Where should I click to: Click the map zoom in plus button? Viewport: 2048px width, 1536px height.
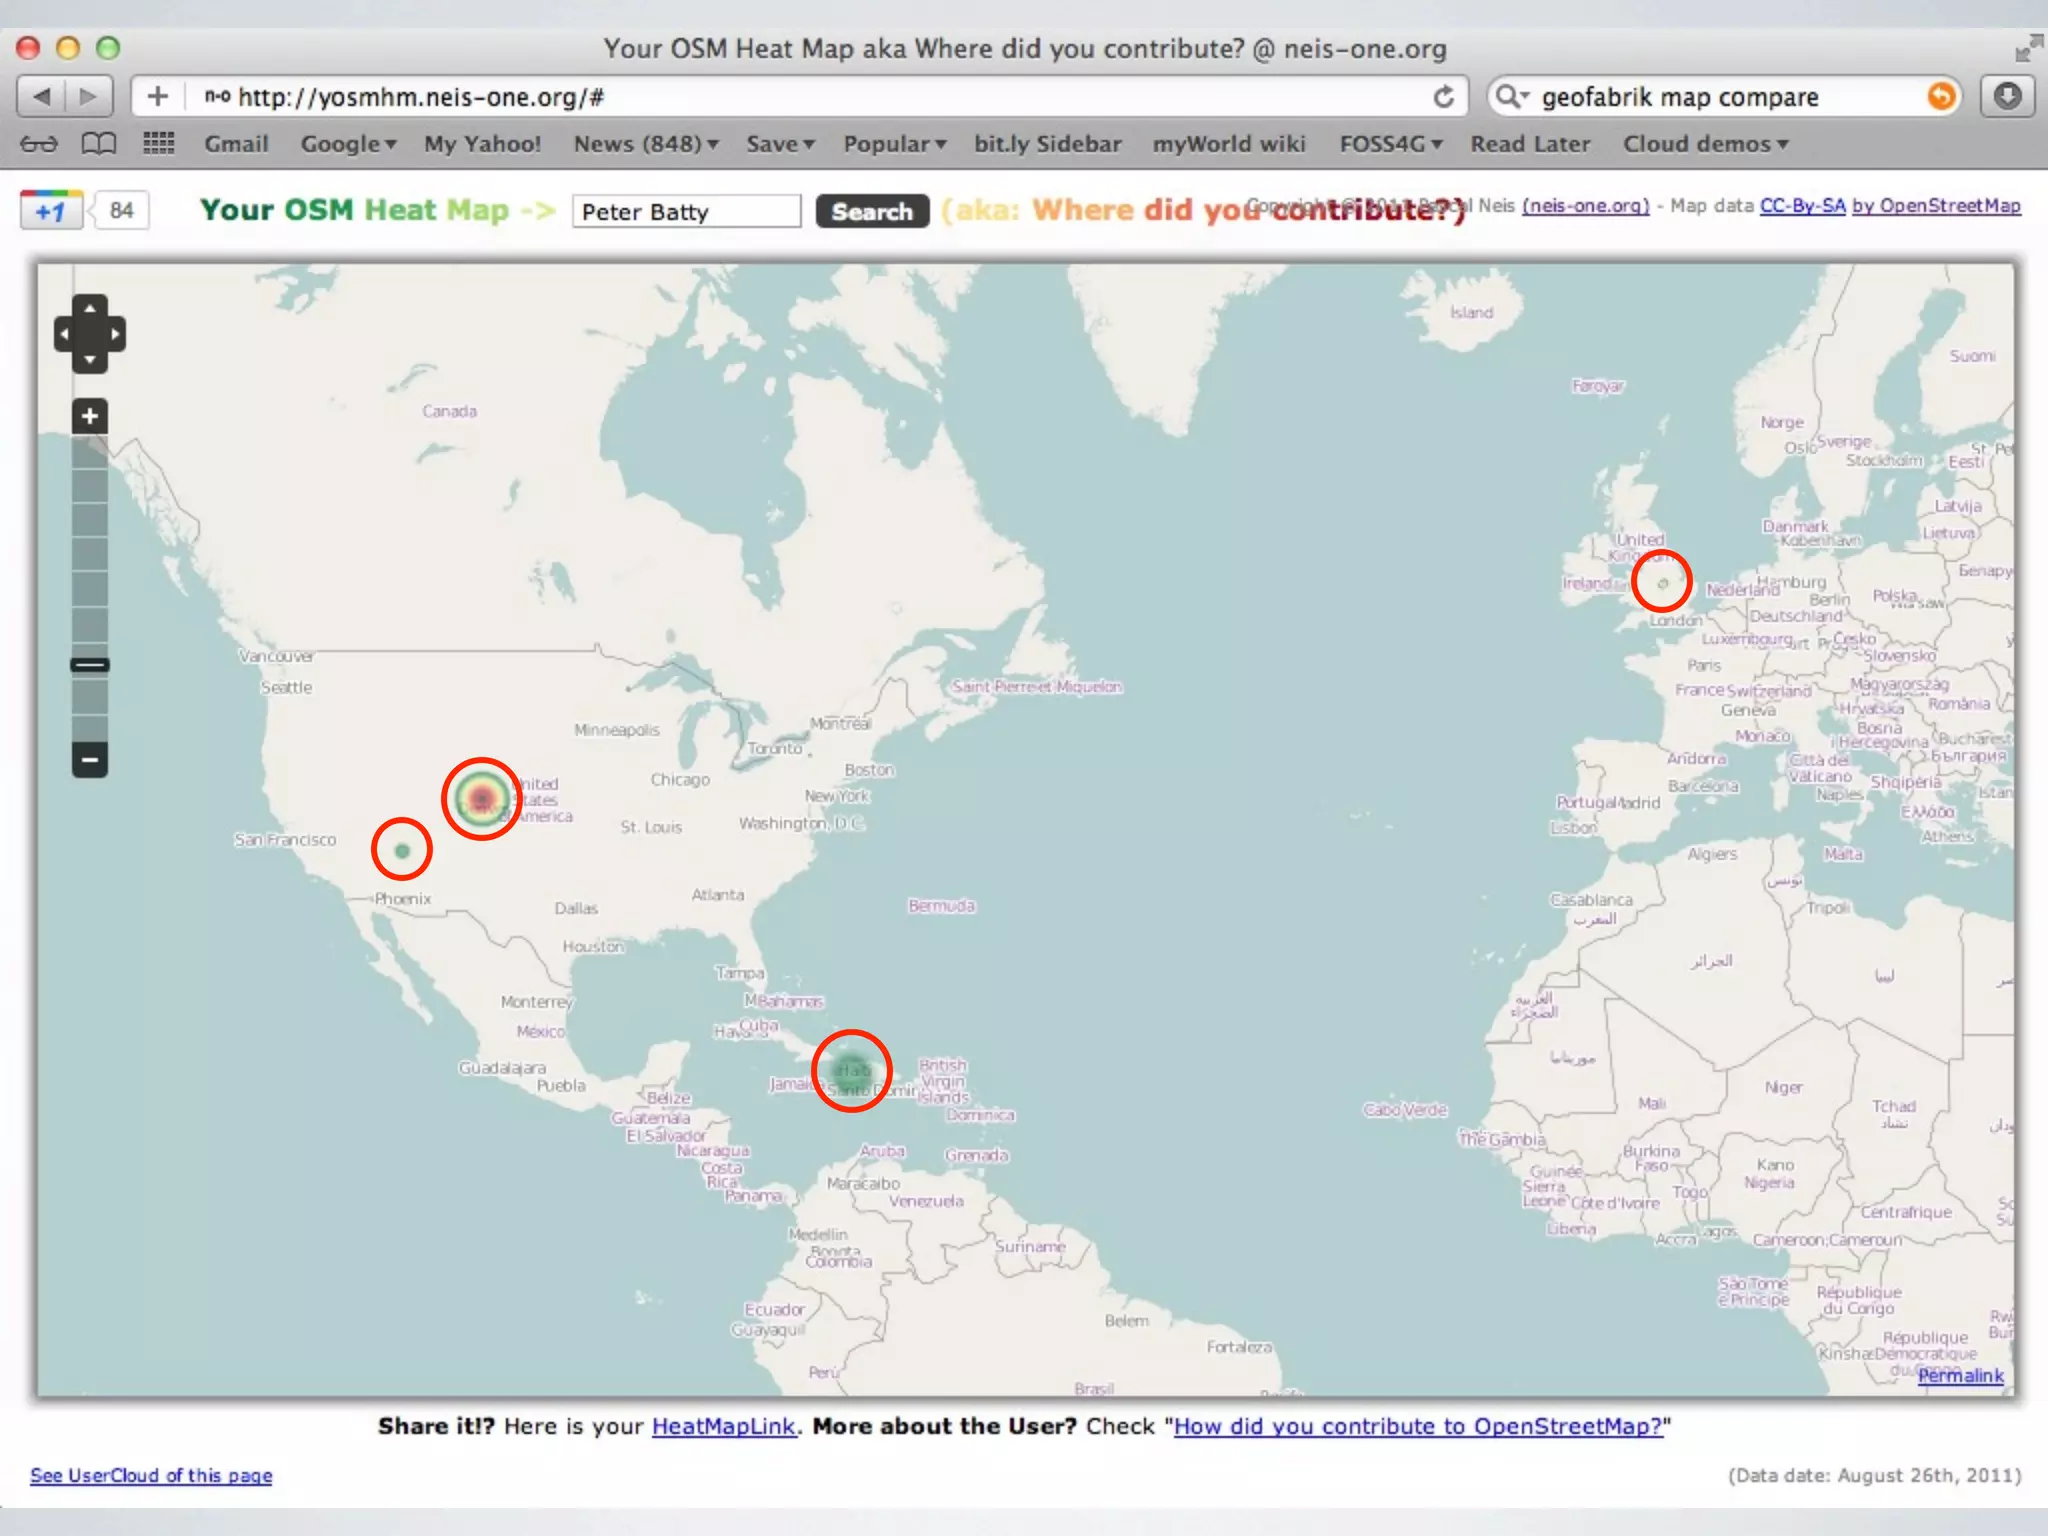pyautogui.click(x=90, y=416)
